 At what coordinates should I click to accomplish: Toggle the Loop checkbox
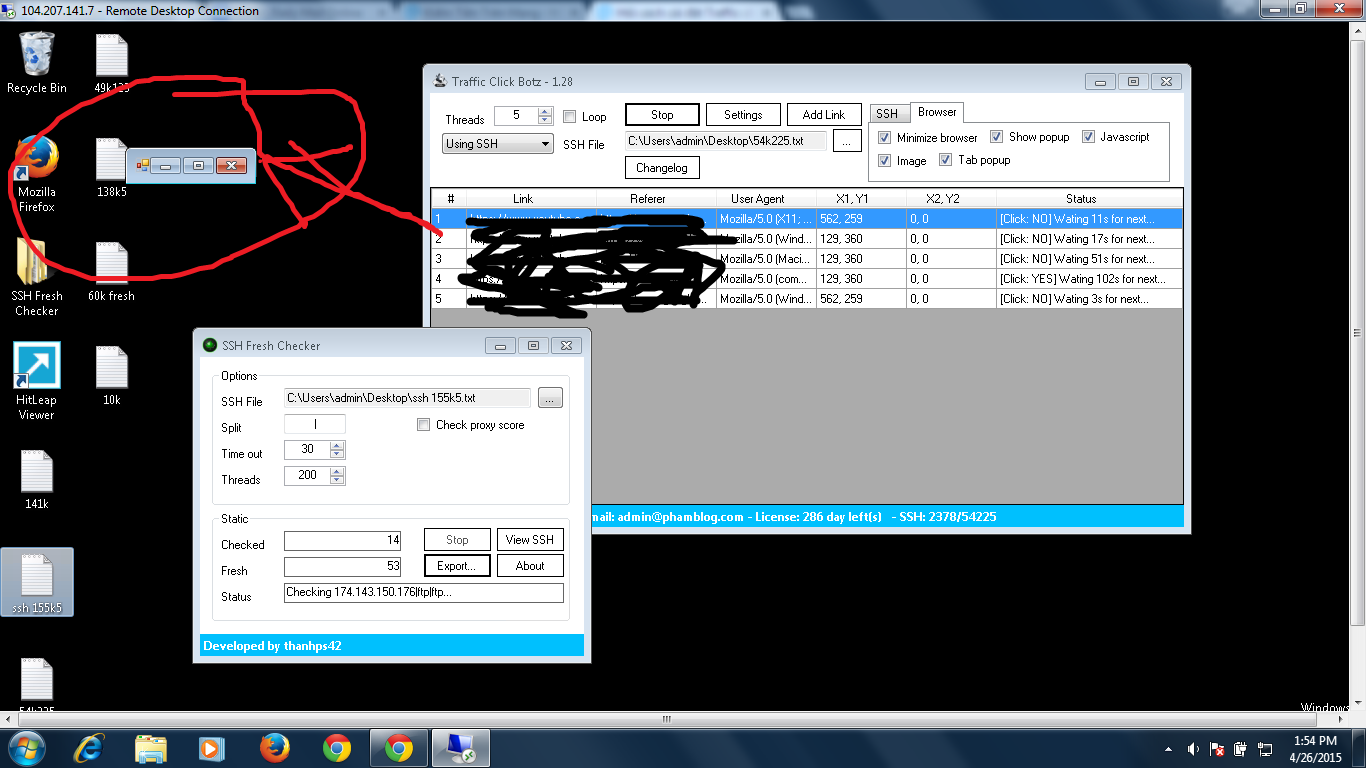(x=570, y=116)
